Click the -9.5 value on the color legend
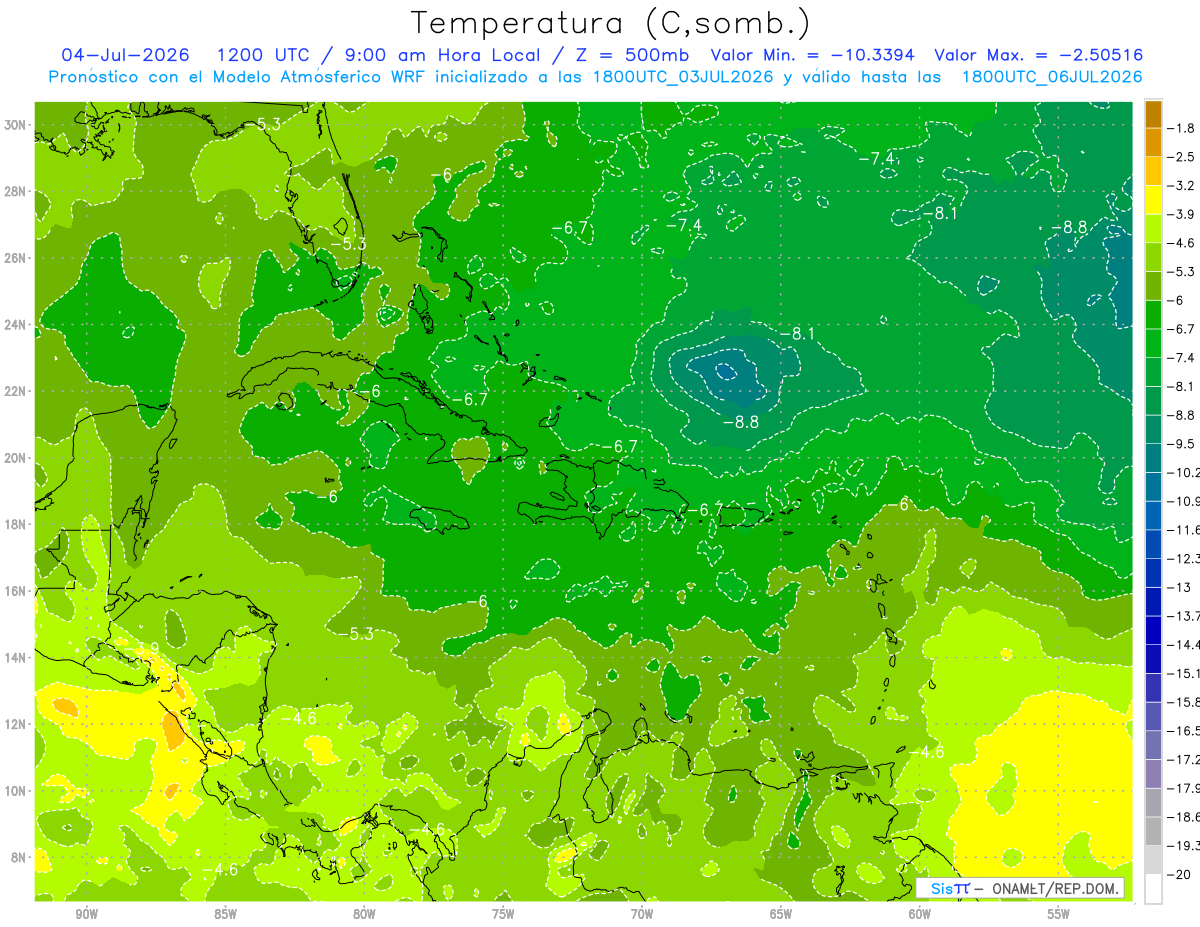 point(1182,443)
